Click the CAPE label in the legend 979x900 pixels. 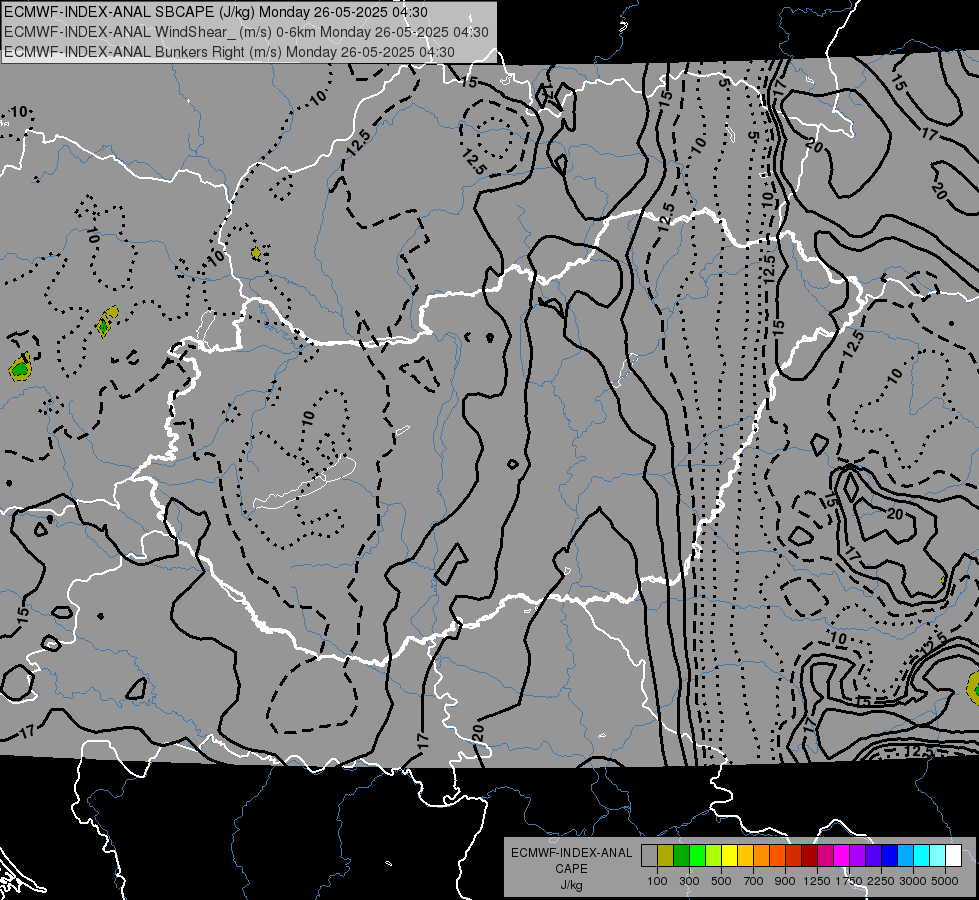click(x=571, y=869)
